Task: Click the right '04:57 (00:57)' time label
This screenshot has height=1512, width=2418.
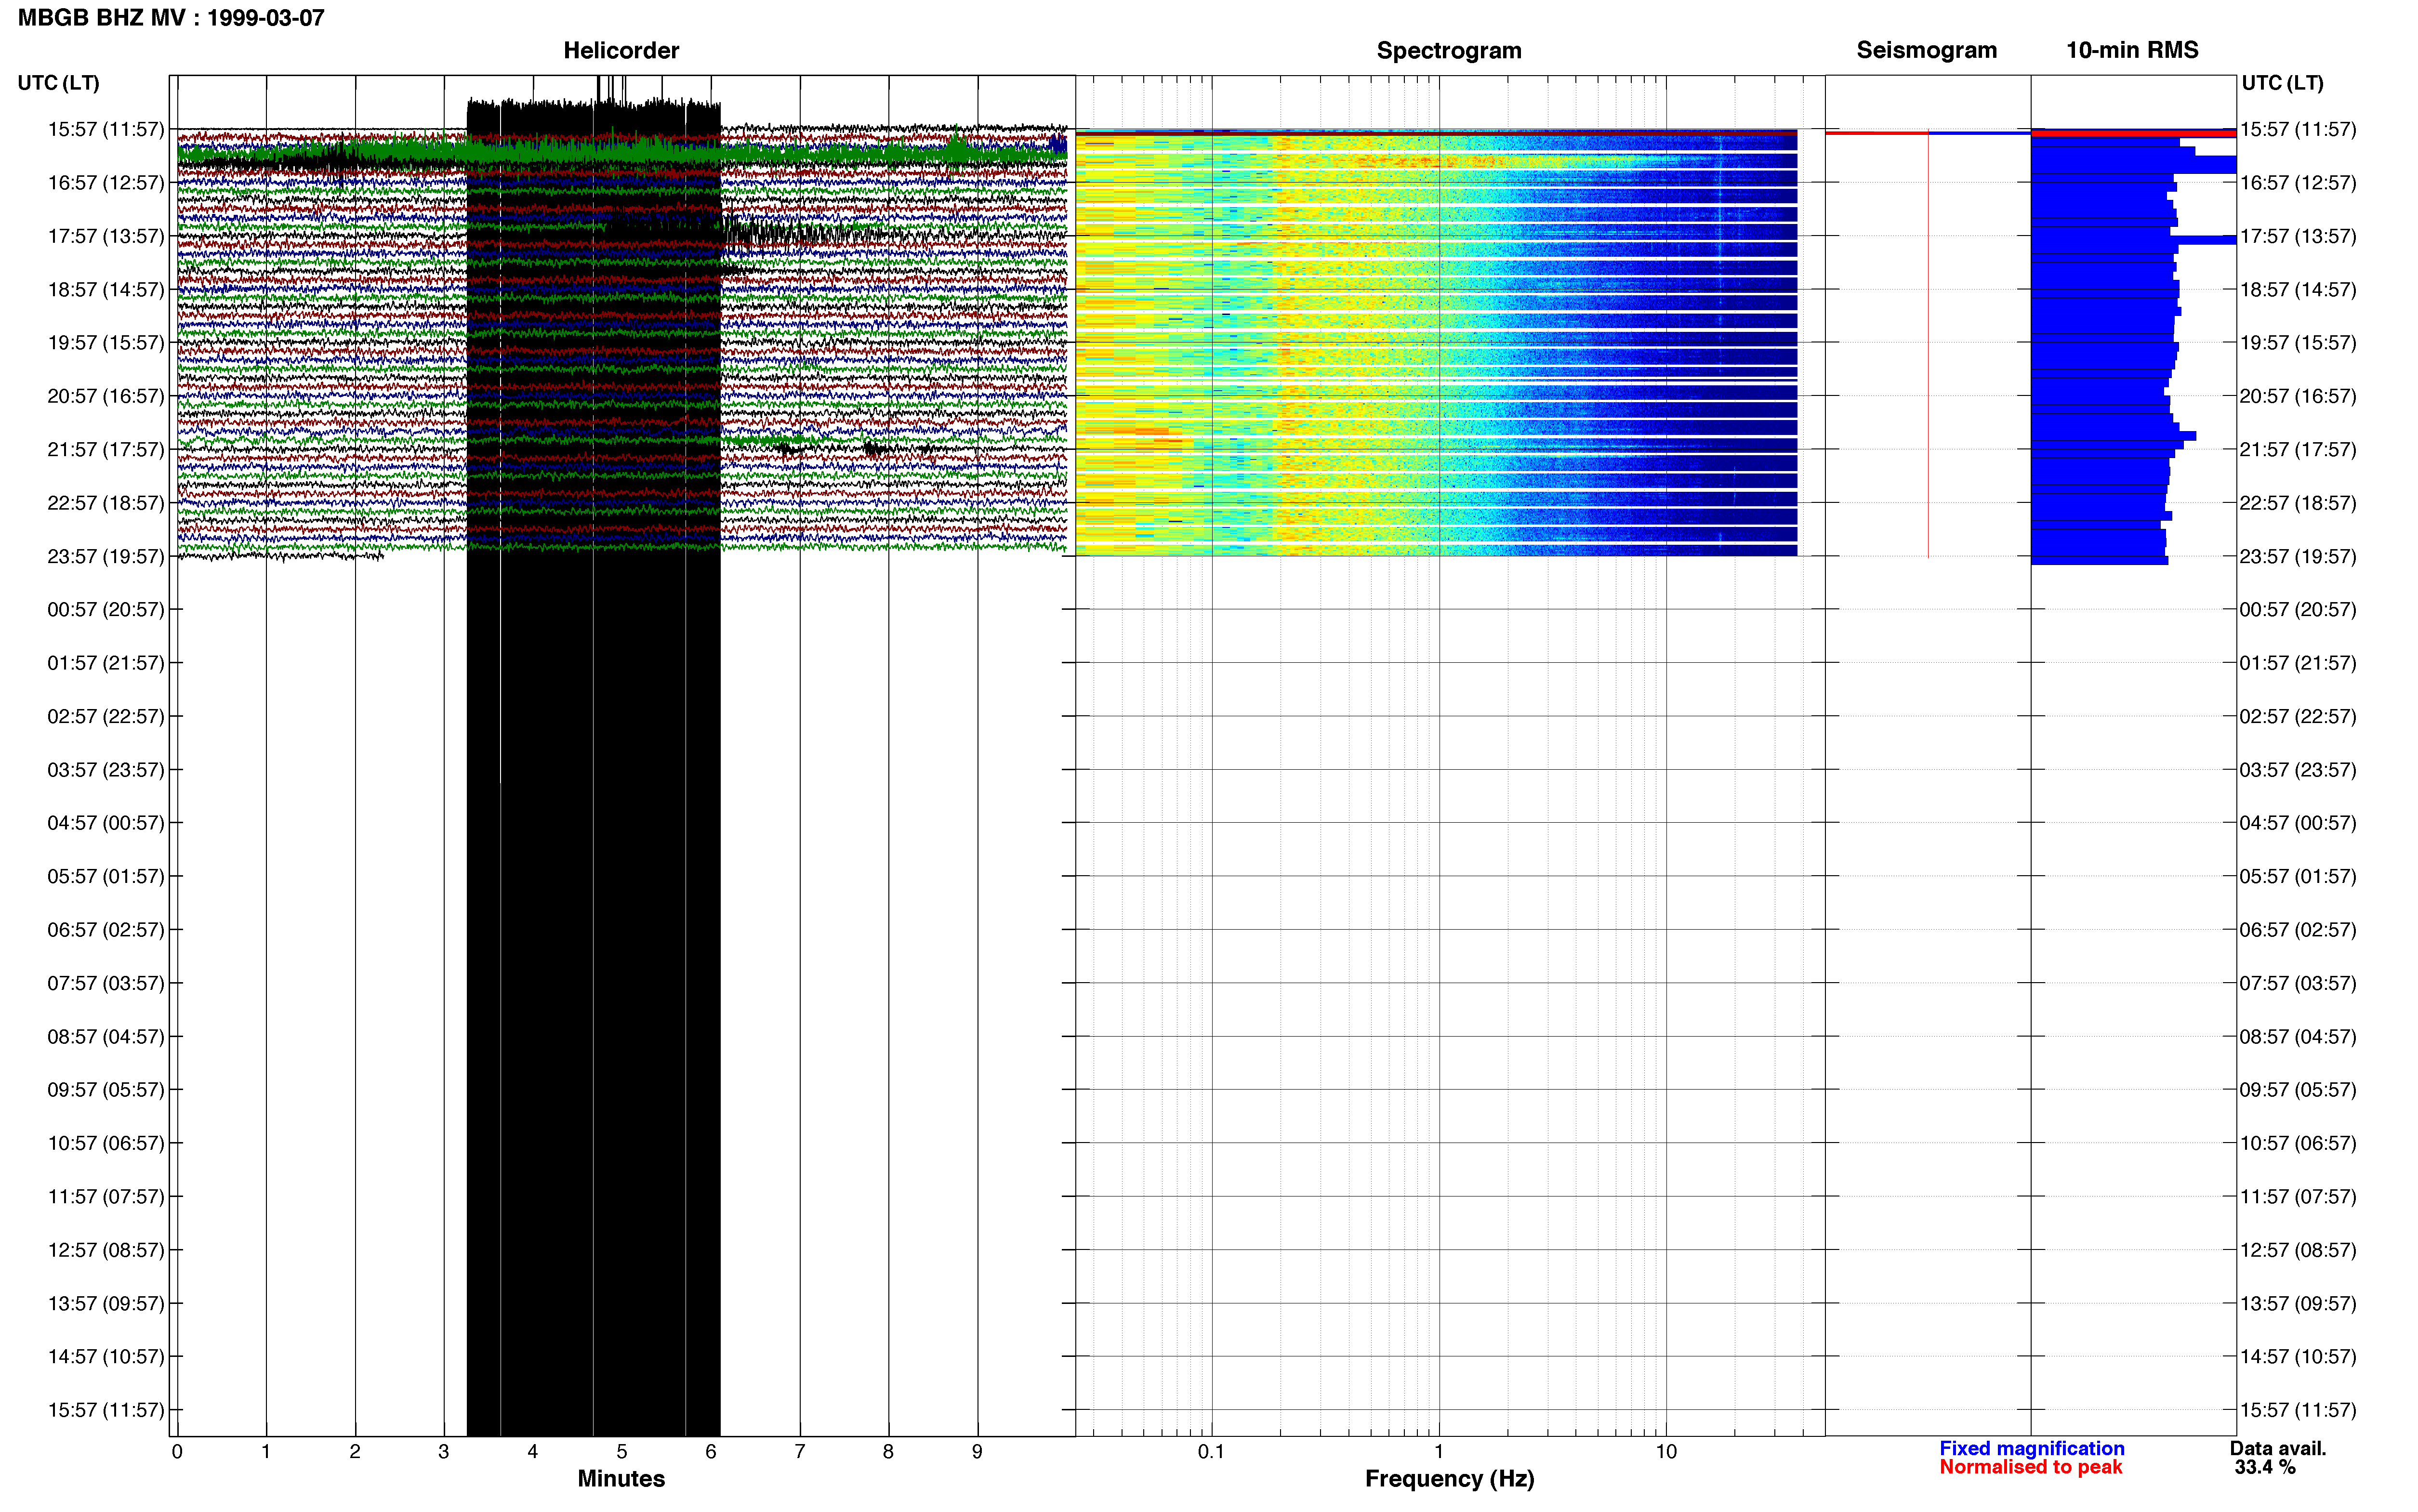Action: 2297,822
